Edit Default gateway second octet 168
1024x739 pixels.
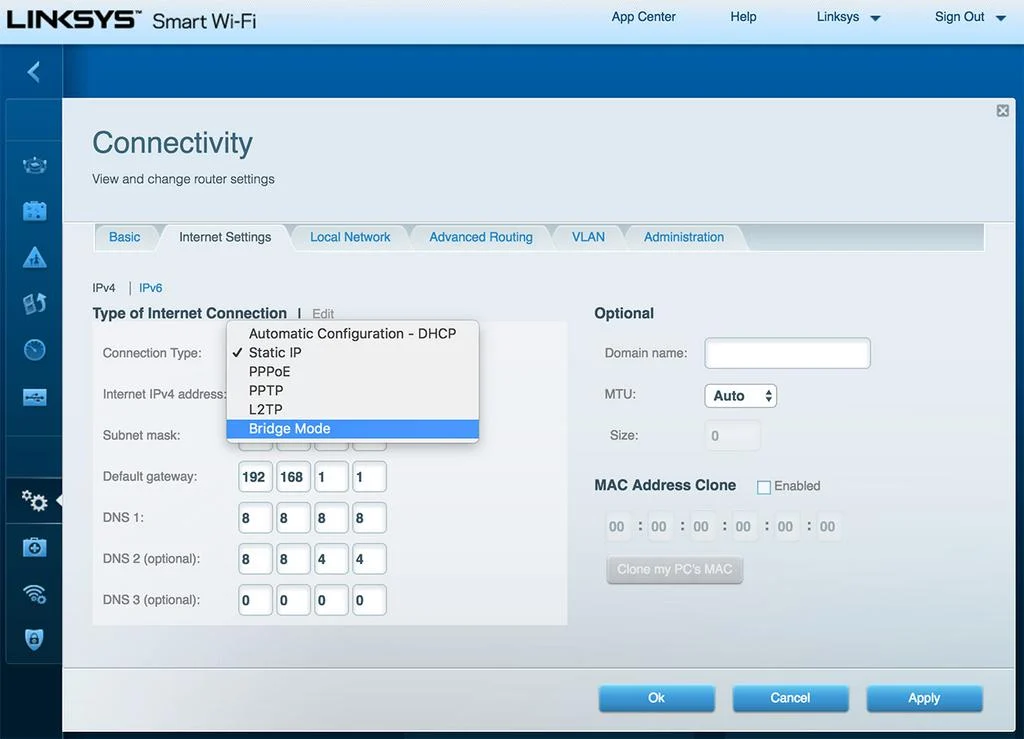(x=293, y=477)
